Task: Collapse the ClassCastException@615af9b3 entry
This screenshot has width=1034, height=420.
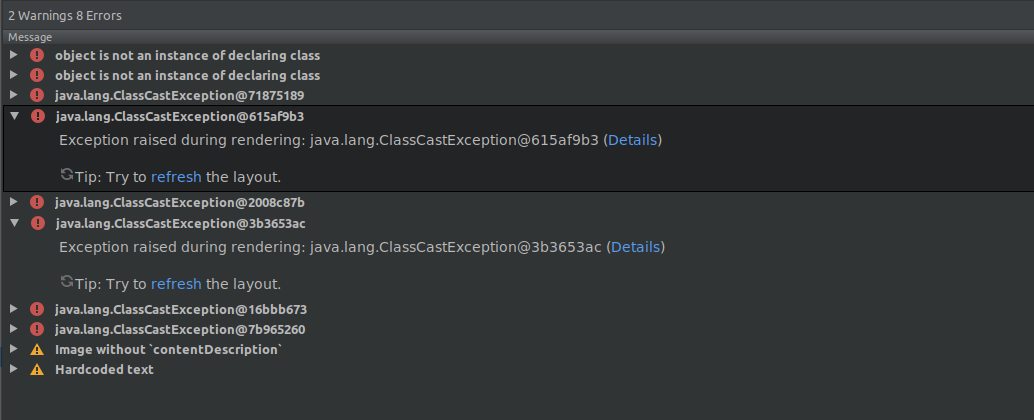Action: [x=15, y=116]
